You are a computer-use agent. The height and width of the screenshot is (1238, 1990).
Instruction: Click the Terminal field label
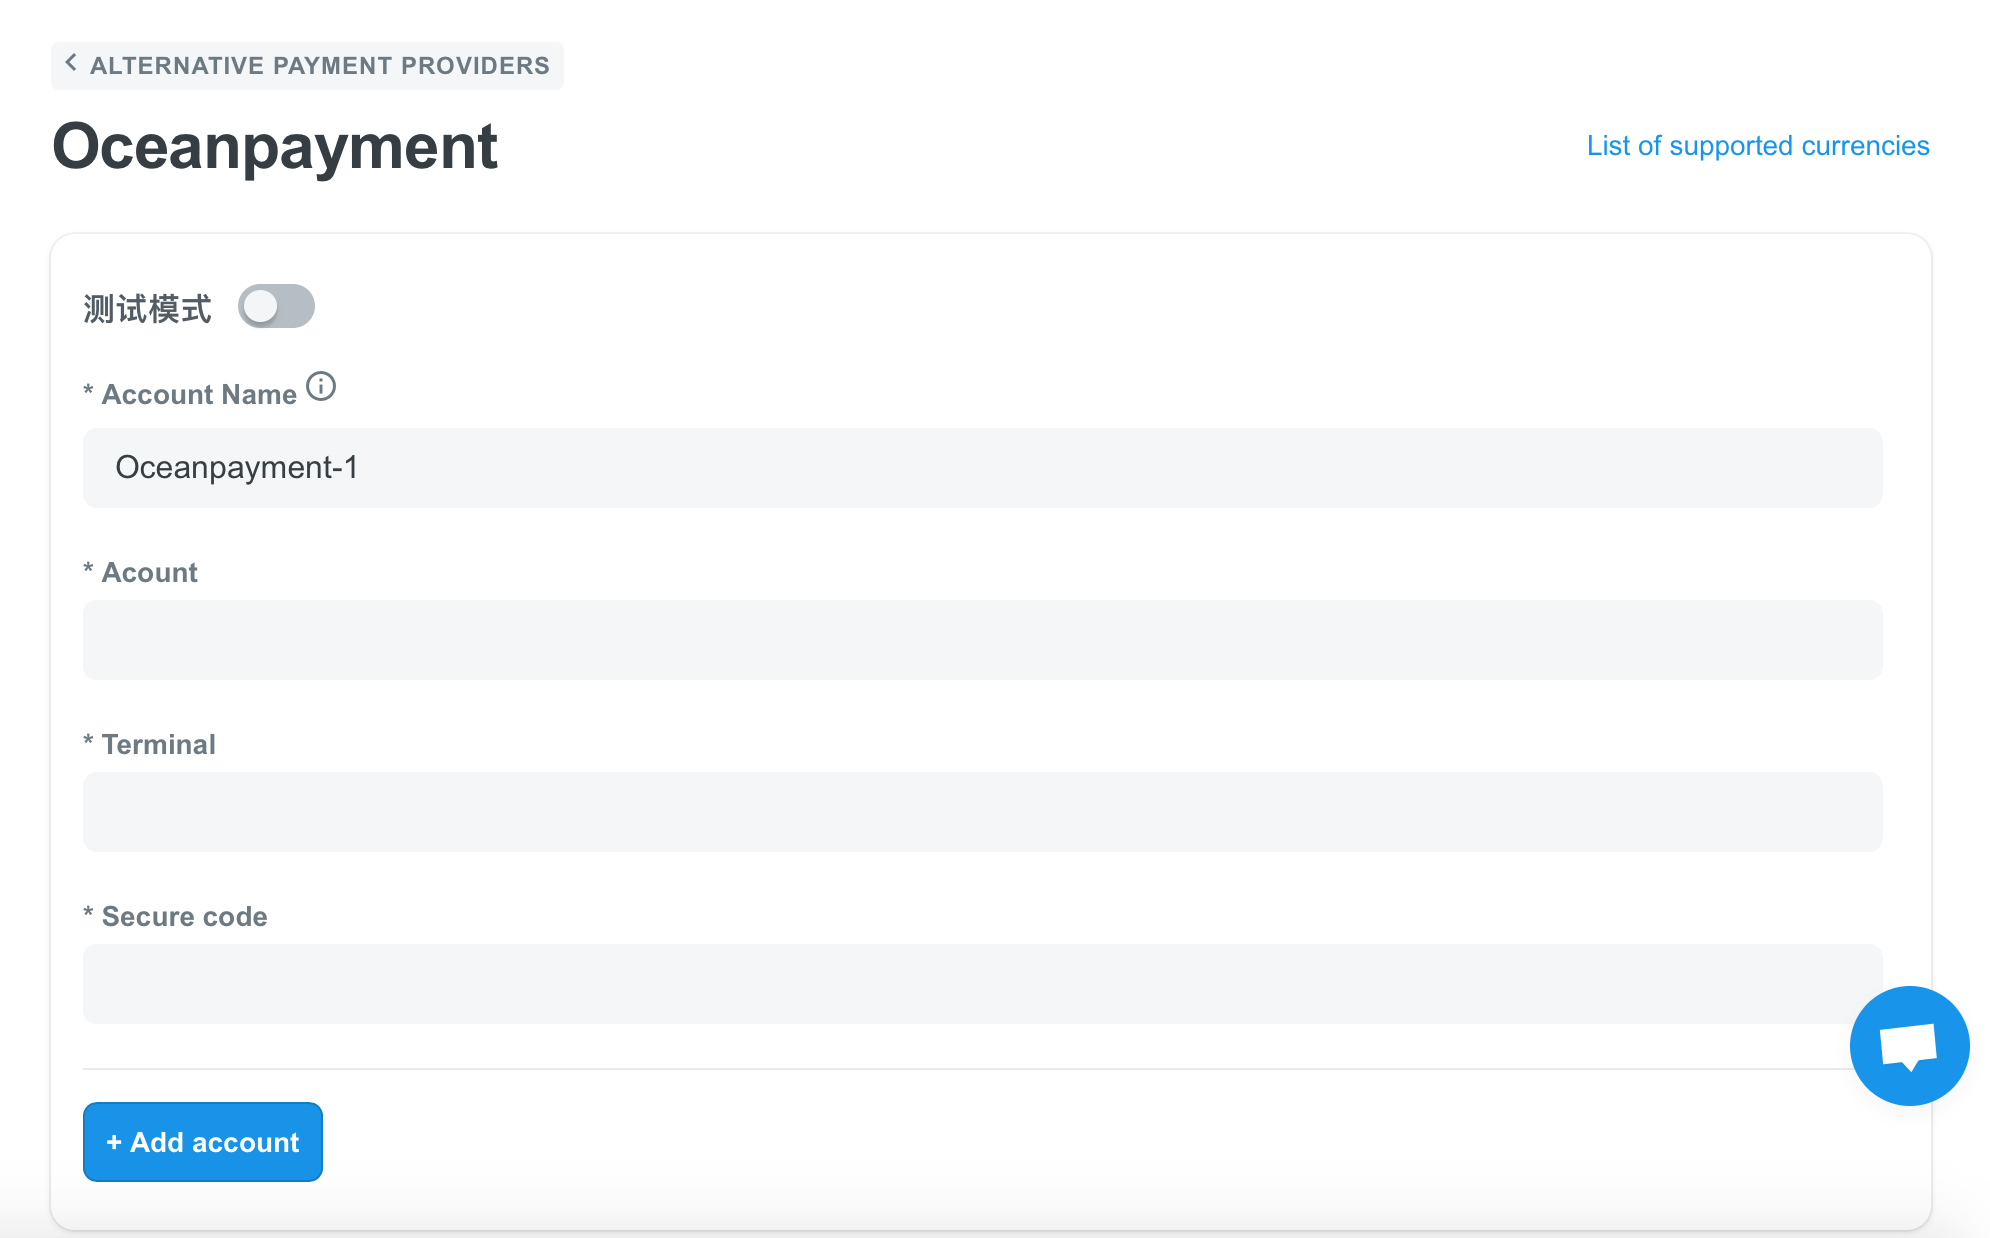159,744
